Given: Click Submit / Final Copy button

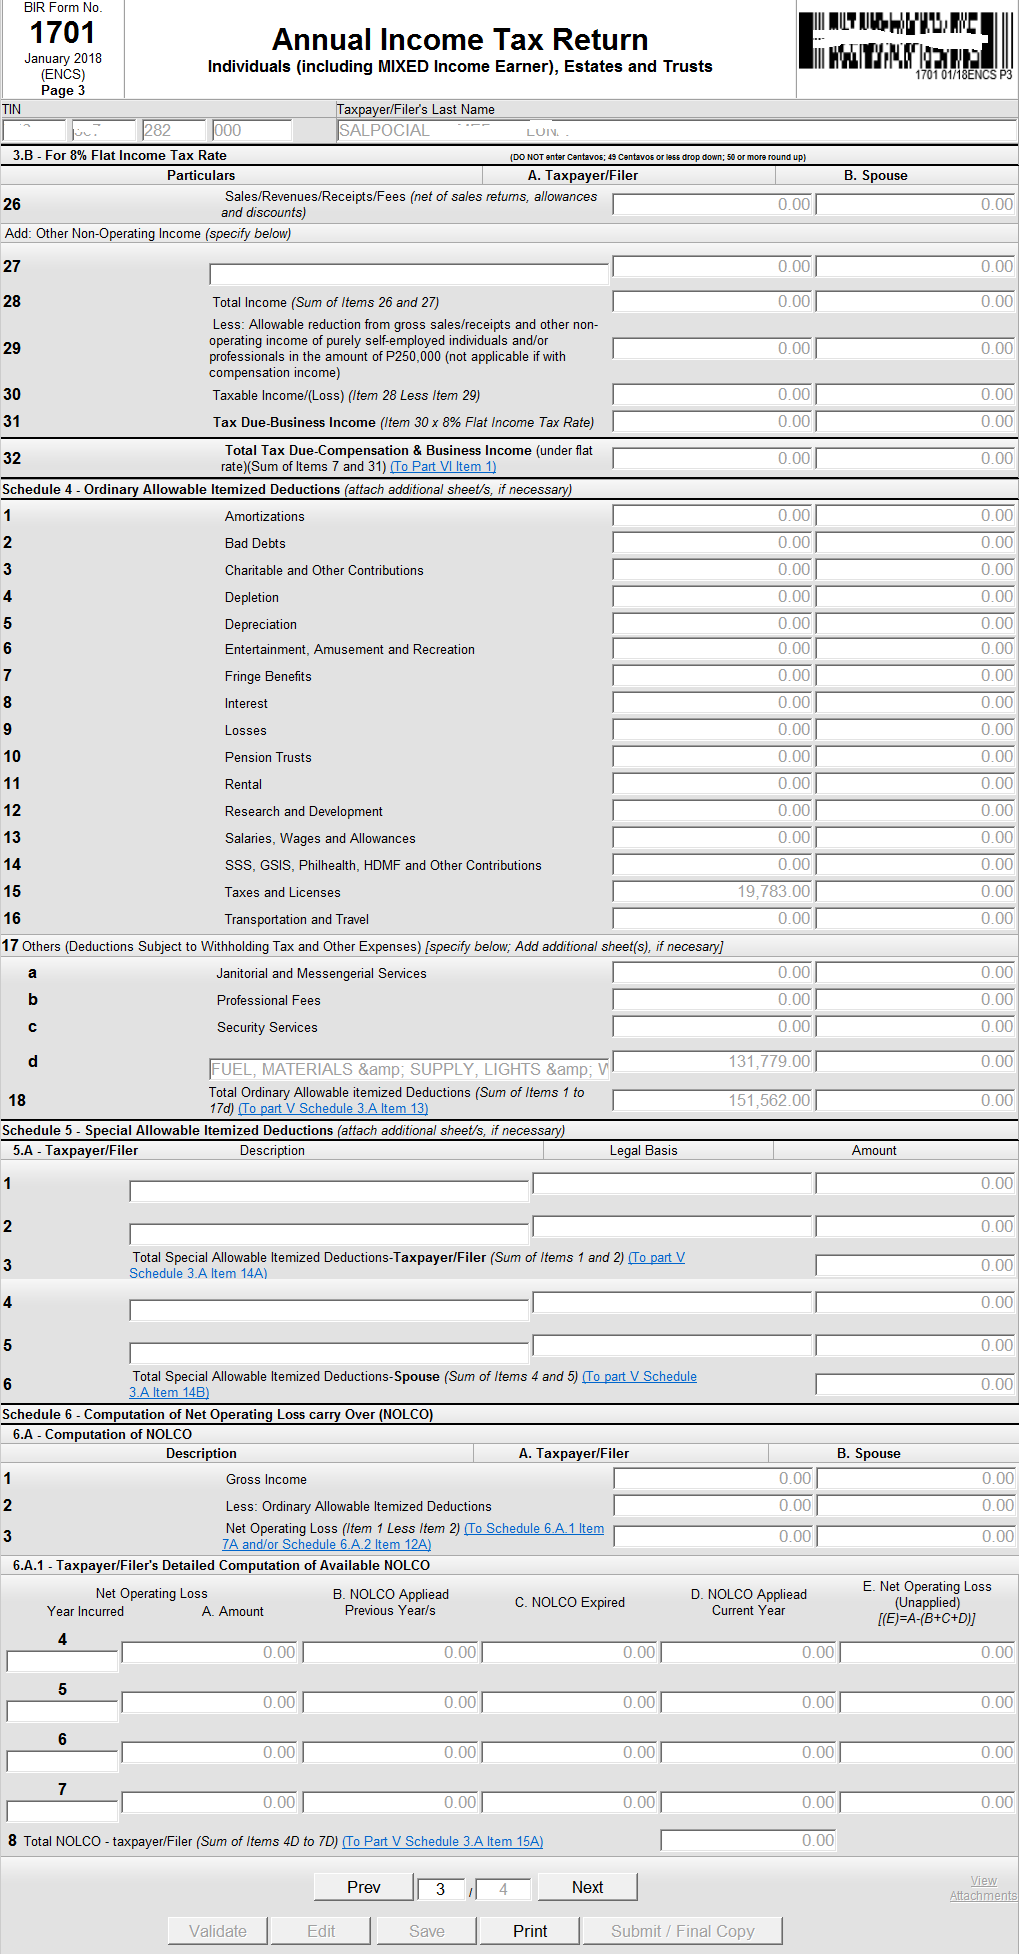Looking at the screenshot, I should (683, 1931).
